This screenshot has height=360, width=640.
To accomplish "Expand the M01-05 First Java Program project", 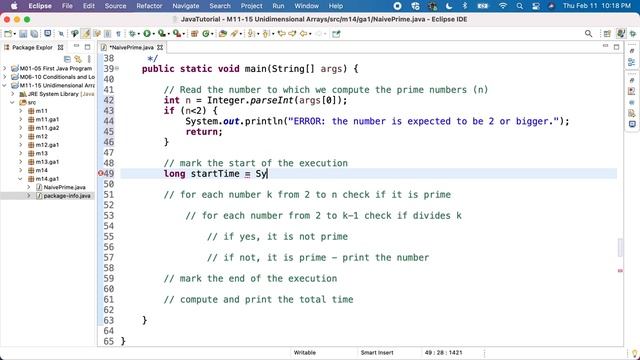I will (x=5, y=68).
